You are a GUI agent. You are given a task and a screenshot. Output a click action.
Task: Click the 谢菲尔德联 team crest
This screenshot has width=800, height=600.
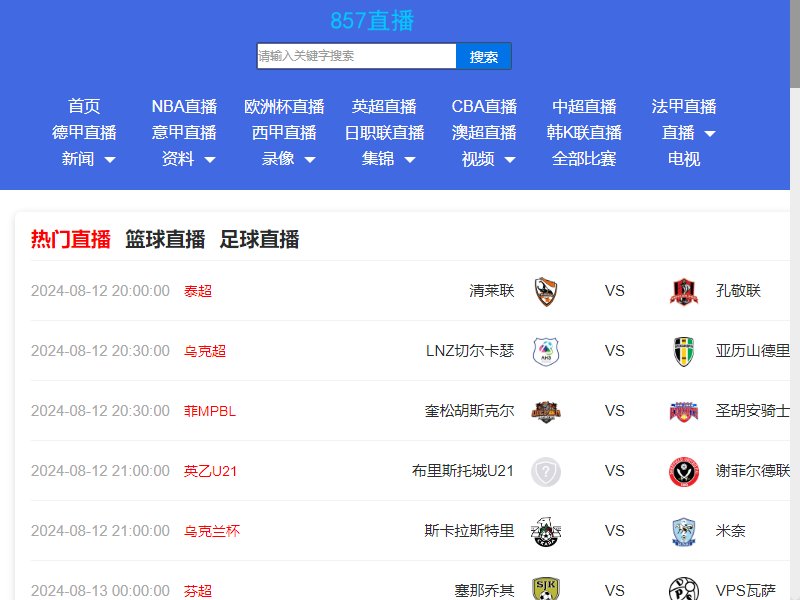tap(684, 471)
